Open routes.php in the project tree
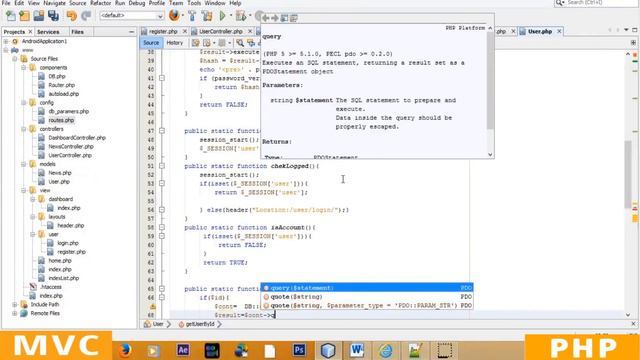640x360 pixels. [x=61, y=120]
